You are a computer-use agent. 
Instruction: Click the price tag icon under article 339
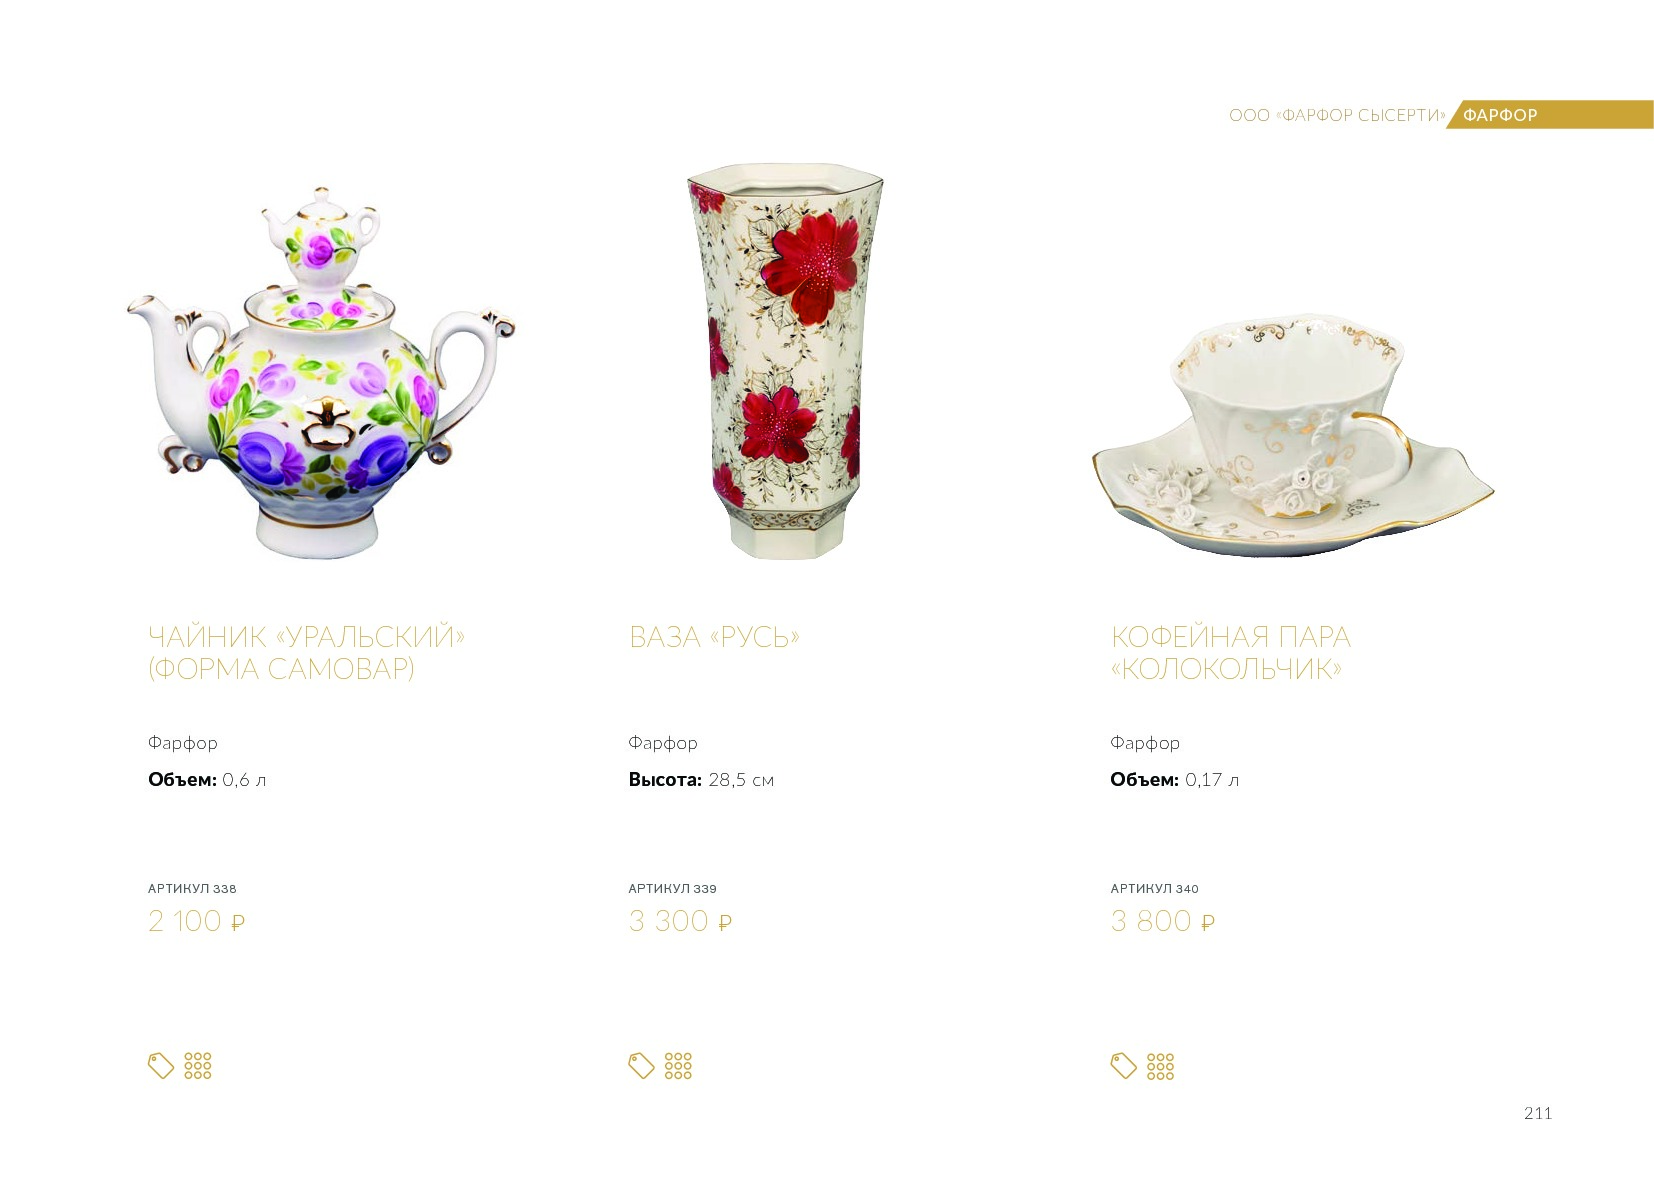click(x=641, y=1066)
